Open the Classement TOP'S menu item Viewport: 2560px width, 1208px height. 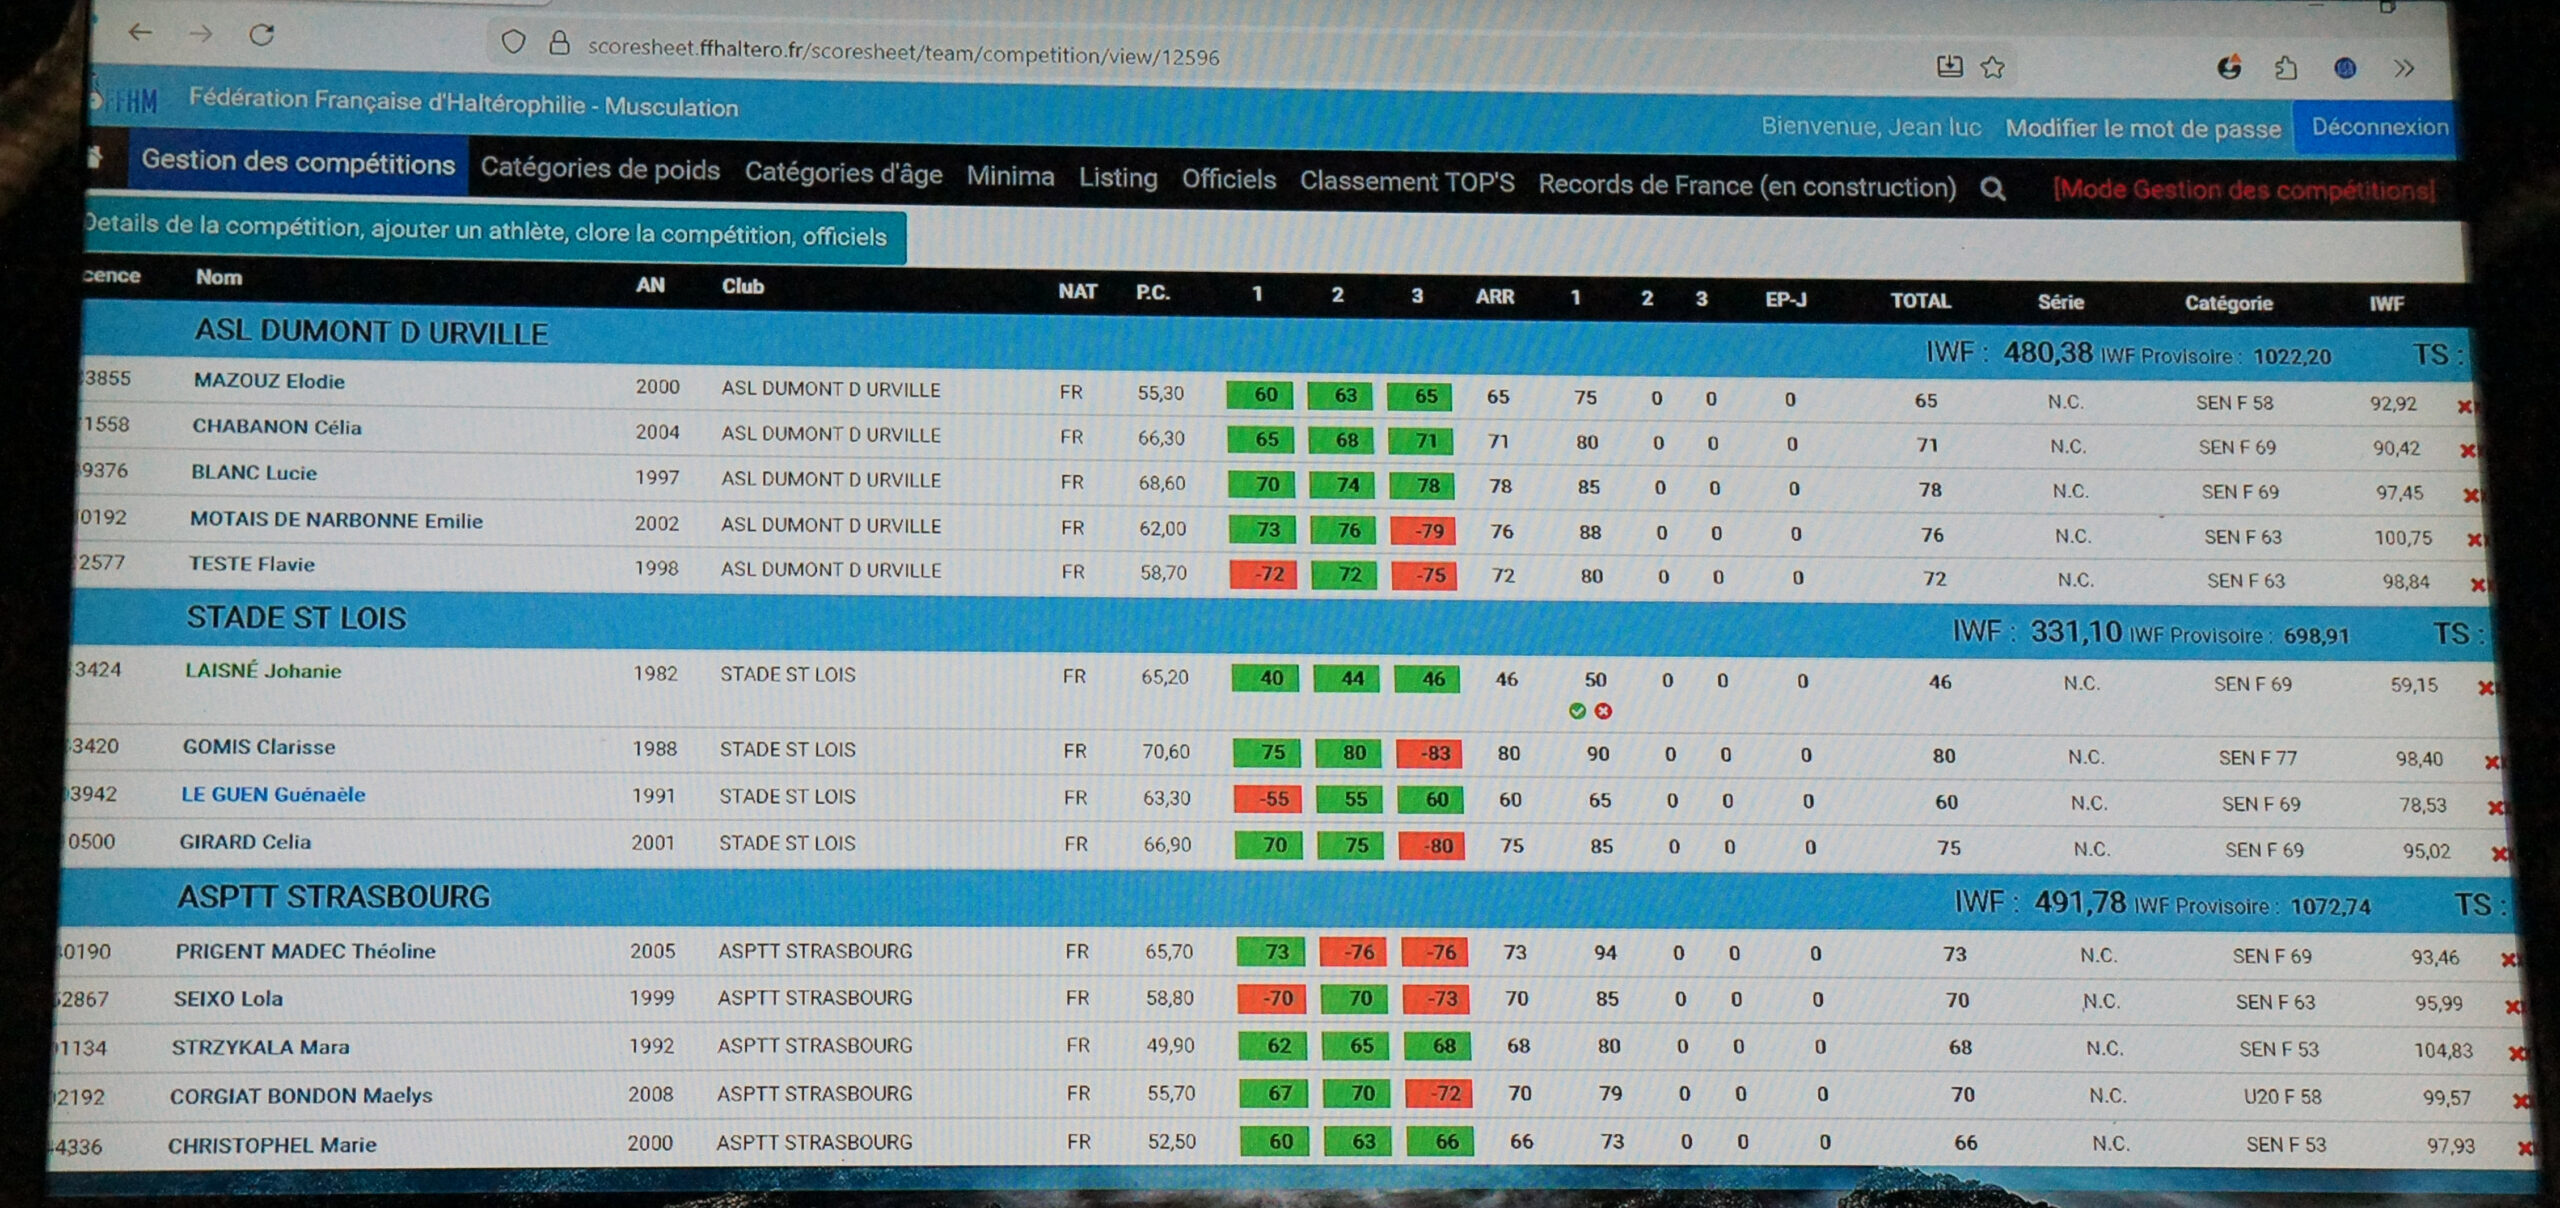(x=1406, y=182)
